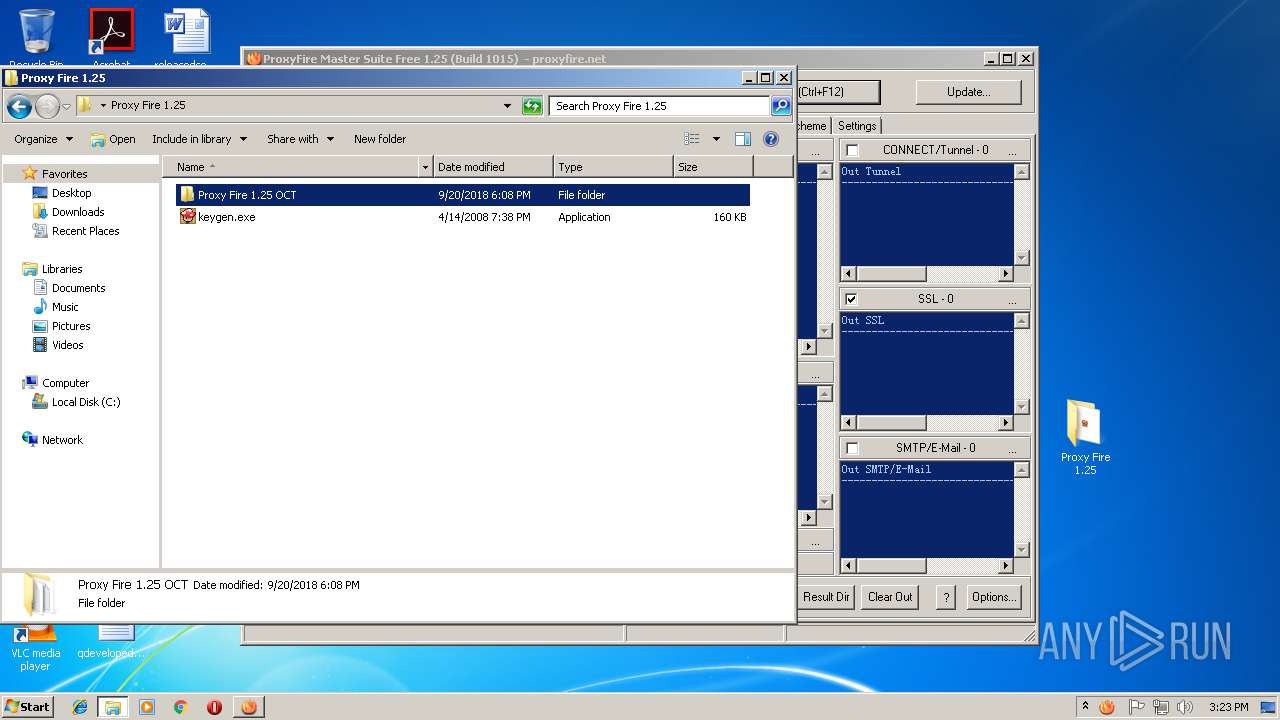The image size is (1280, 720).
Task: Click the Back navigation arrow in Explorer
Action: (x=19, y=106)
